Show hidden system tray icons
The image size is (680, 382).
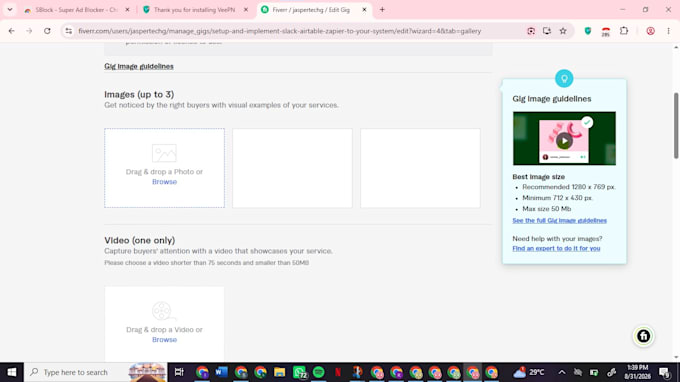coord(562,372)
